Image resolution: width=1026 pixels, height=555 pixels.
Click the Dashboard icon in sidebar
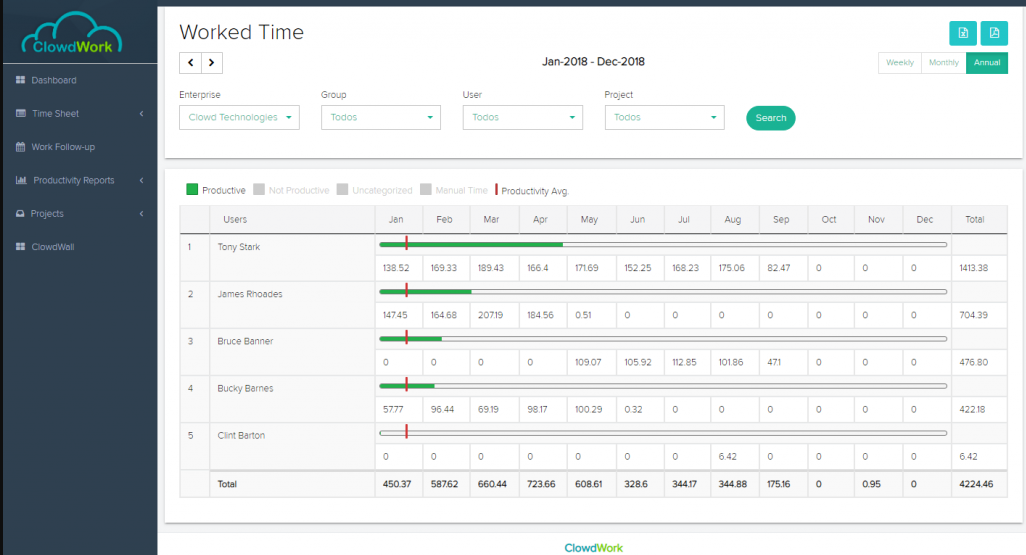point(20,80)
